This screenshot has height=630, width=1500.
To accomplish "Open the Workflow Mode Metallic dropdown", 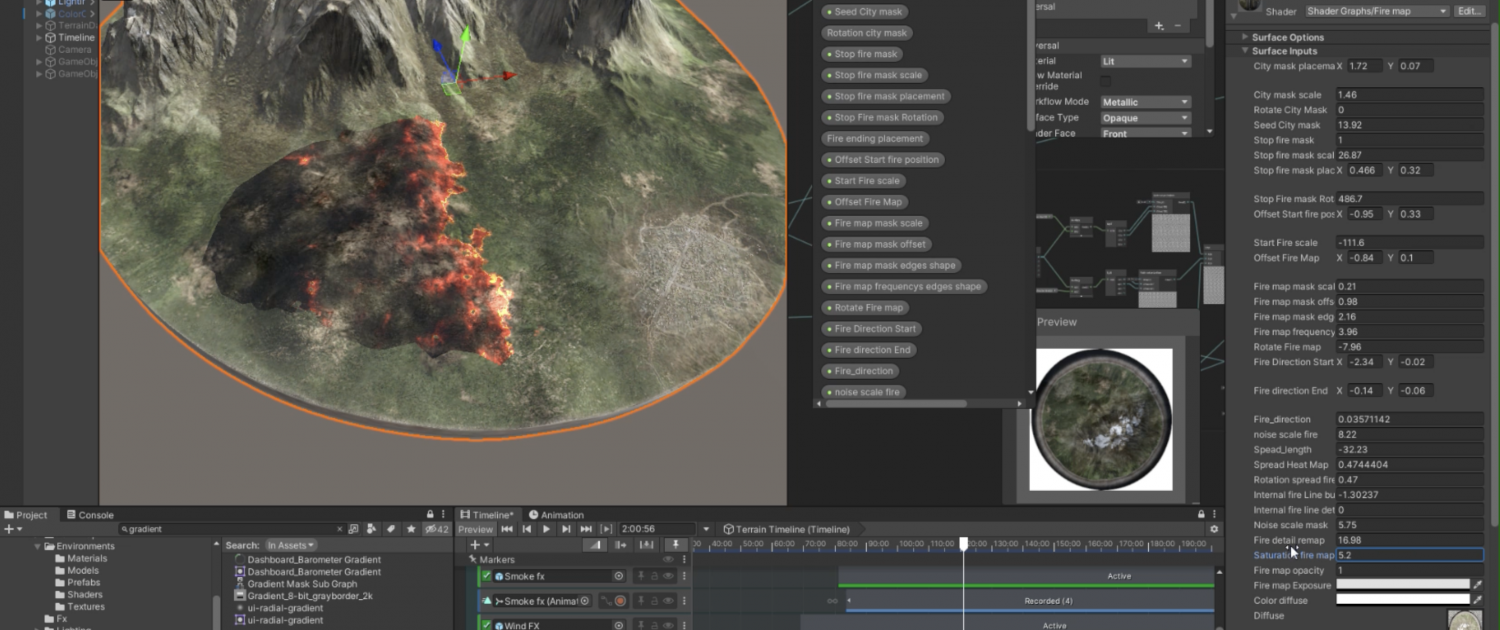I will coord(1145,102).
